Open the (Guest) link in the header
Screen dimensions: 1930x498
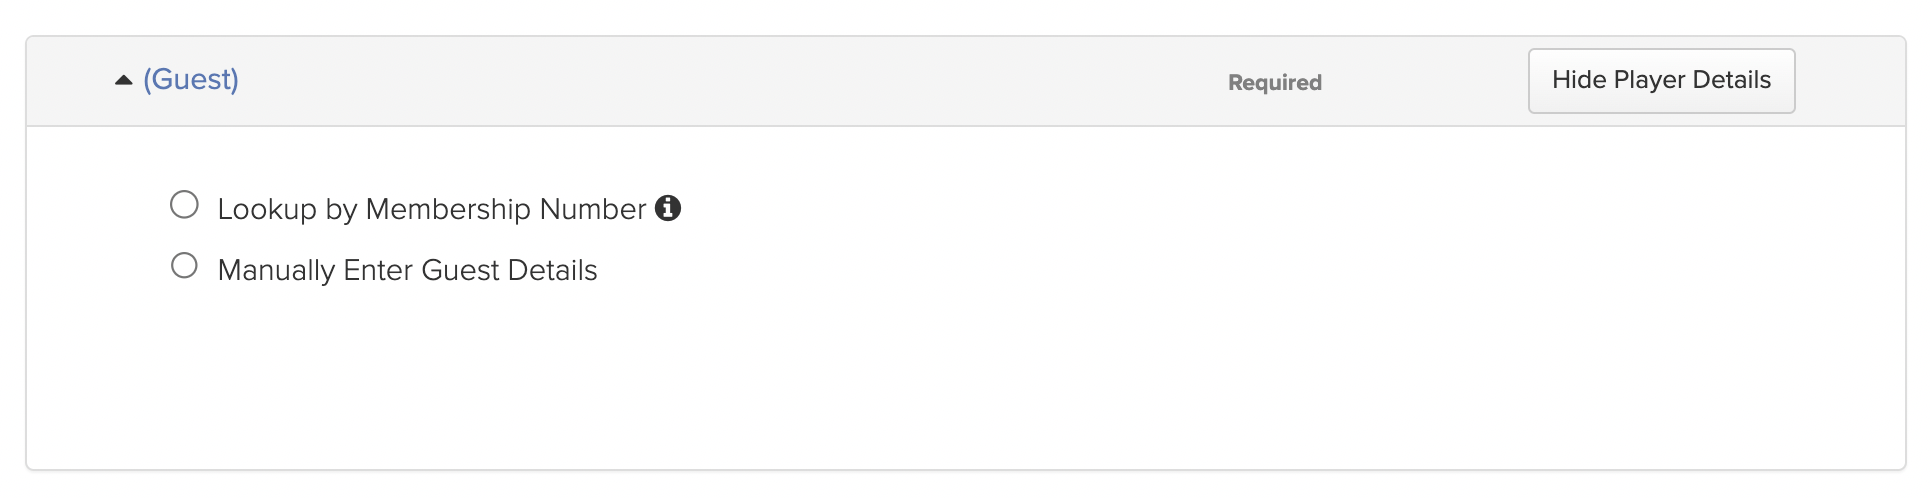point(191,79)
